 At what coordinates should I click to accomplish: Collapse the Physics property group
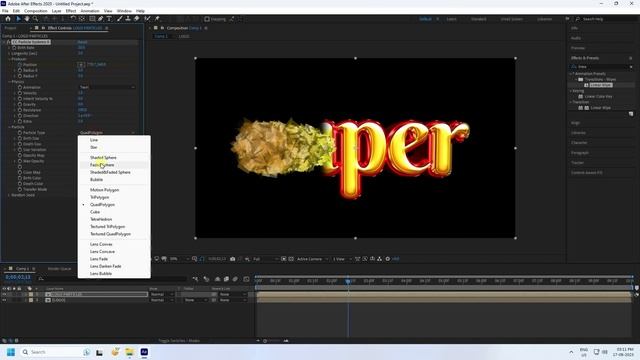click(9, 82)
